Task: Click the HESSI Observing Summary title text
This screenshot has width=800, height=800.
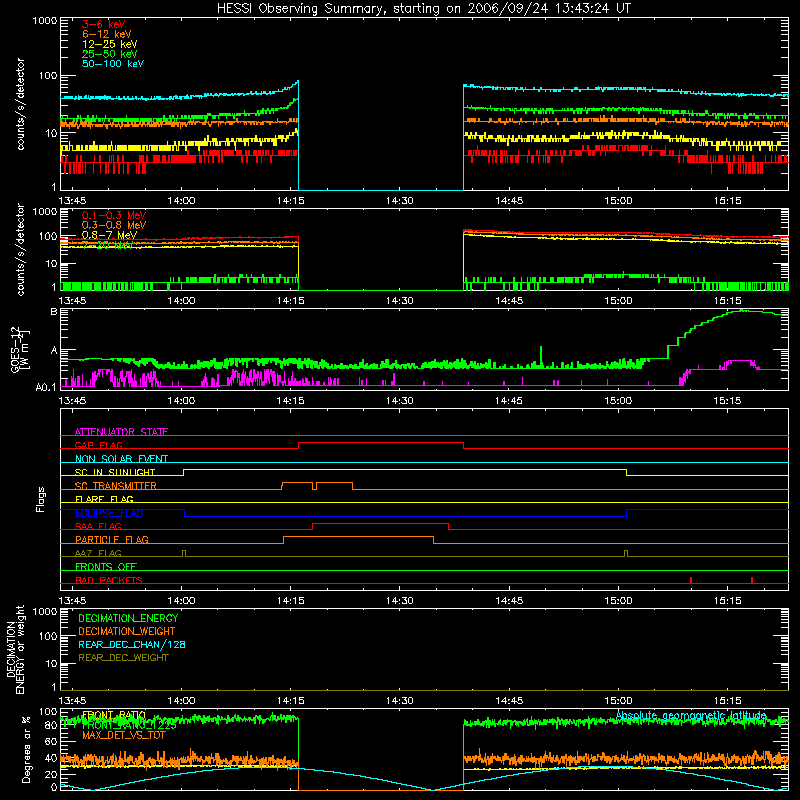Action: click(x=423, y=9)
